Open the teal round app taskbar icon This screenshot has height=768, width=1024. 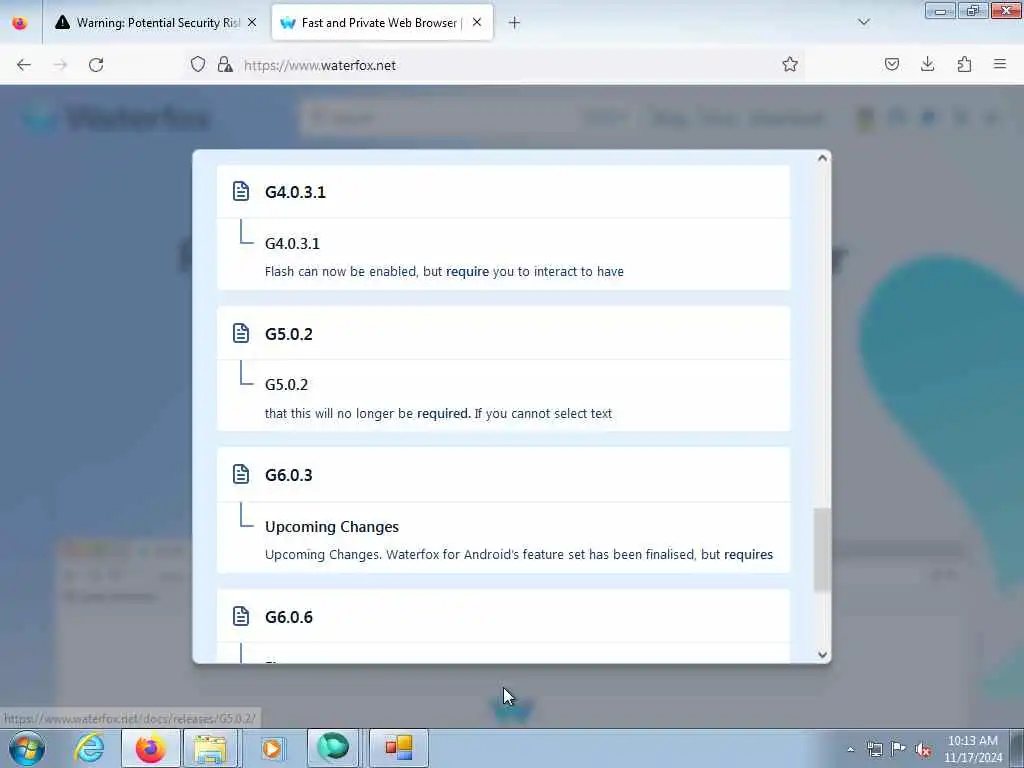coord(333,748)
